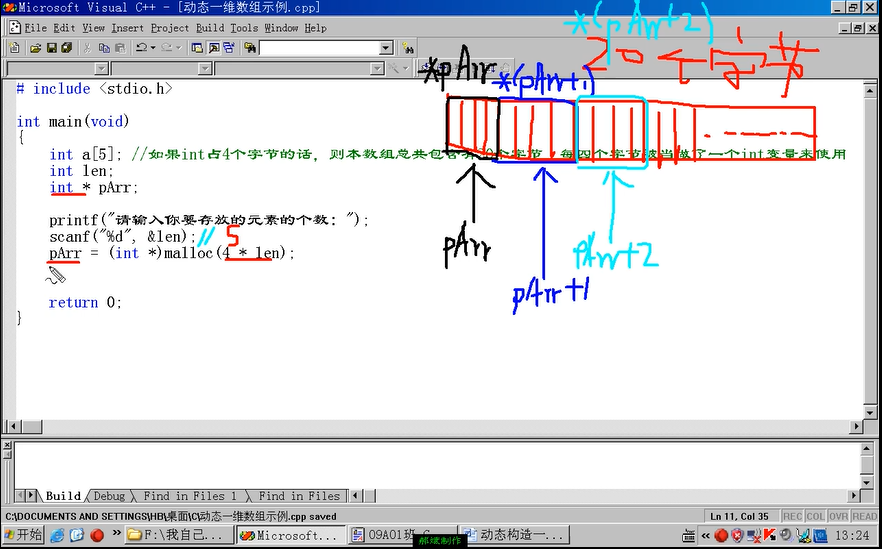The height and width of the screenshot is (549, 882).
Task: Expand hidden tray icons chevron
Action: pyautogui.click(x=705, y=536)
